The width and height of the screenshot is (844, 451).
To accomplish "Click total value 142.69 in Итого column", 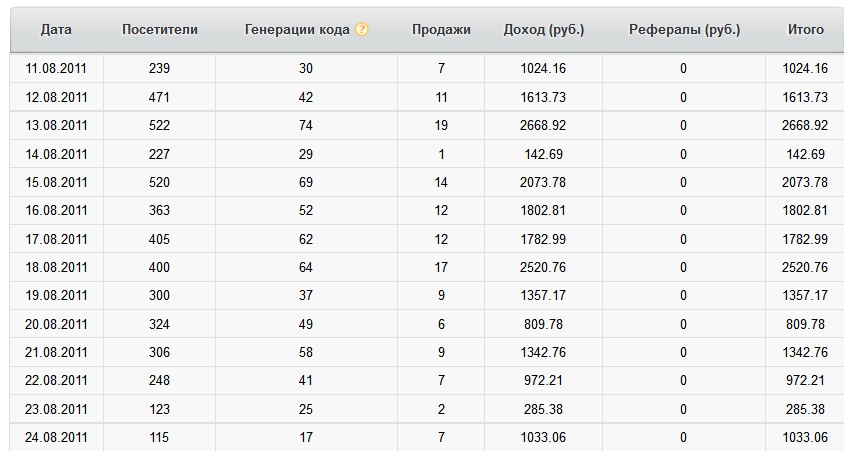I will [806, 155].
